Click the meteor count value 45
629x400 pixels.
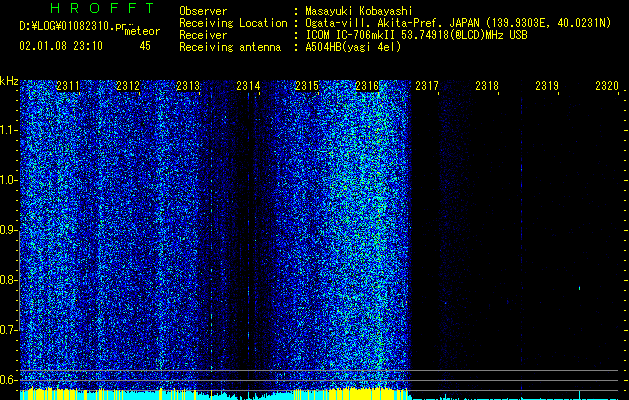tap(145, 46)
